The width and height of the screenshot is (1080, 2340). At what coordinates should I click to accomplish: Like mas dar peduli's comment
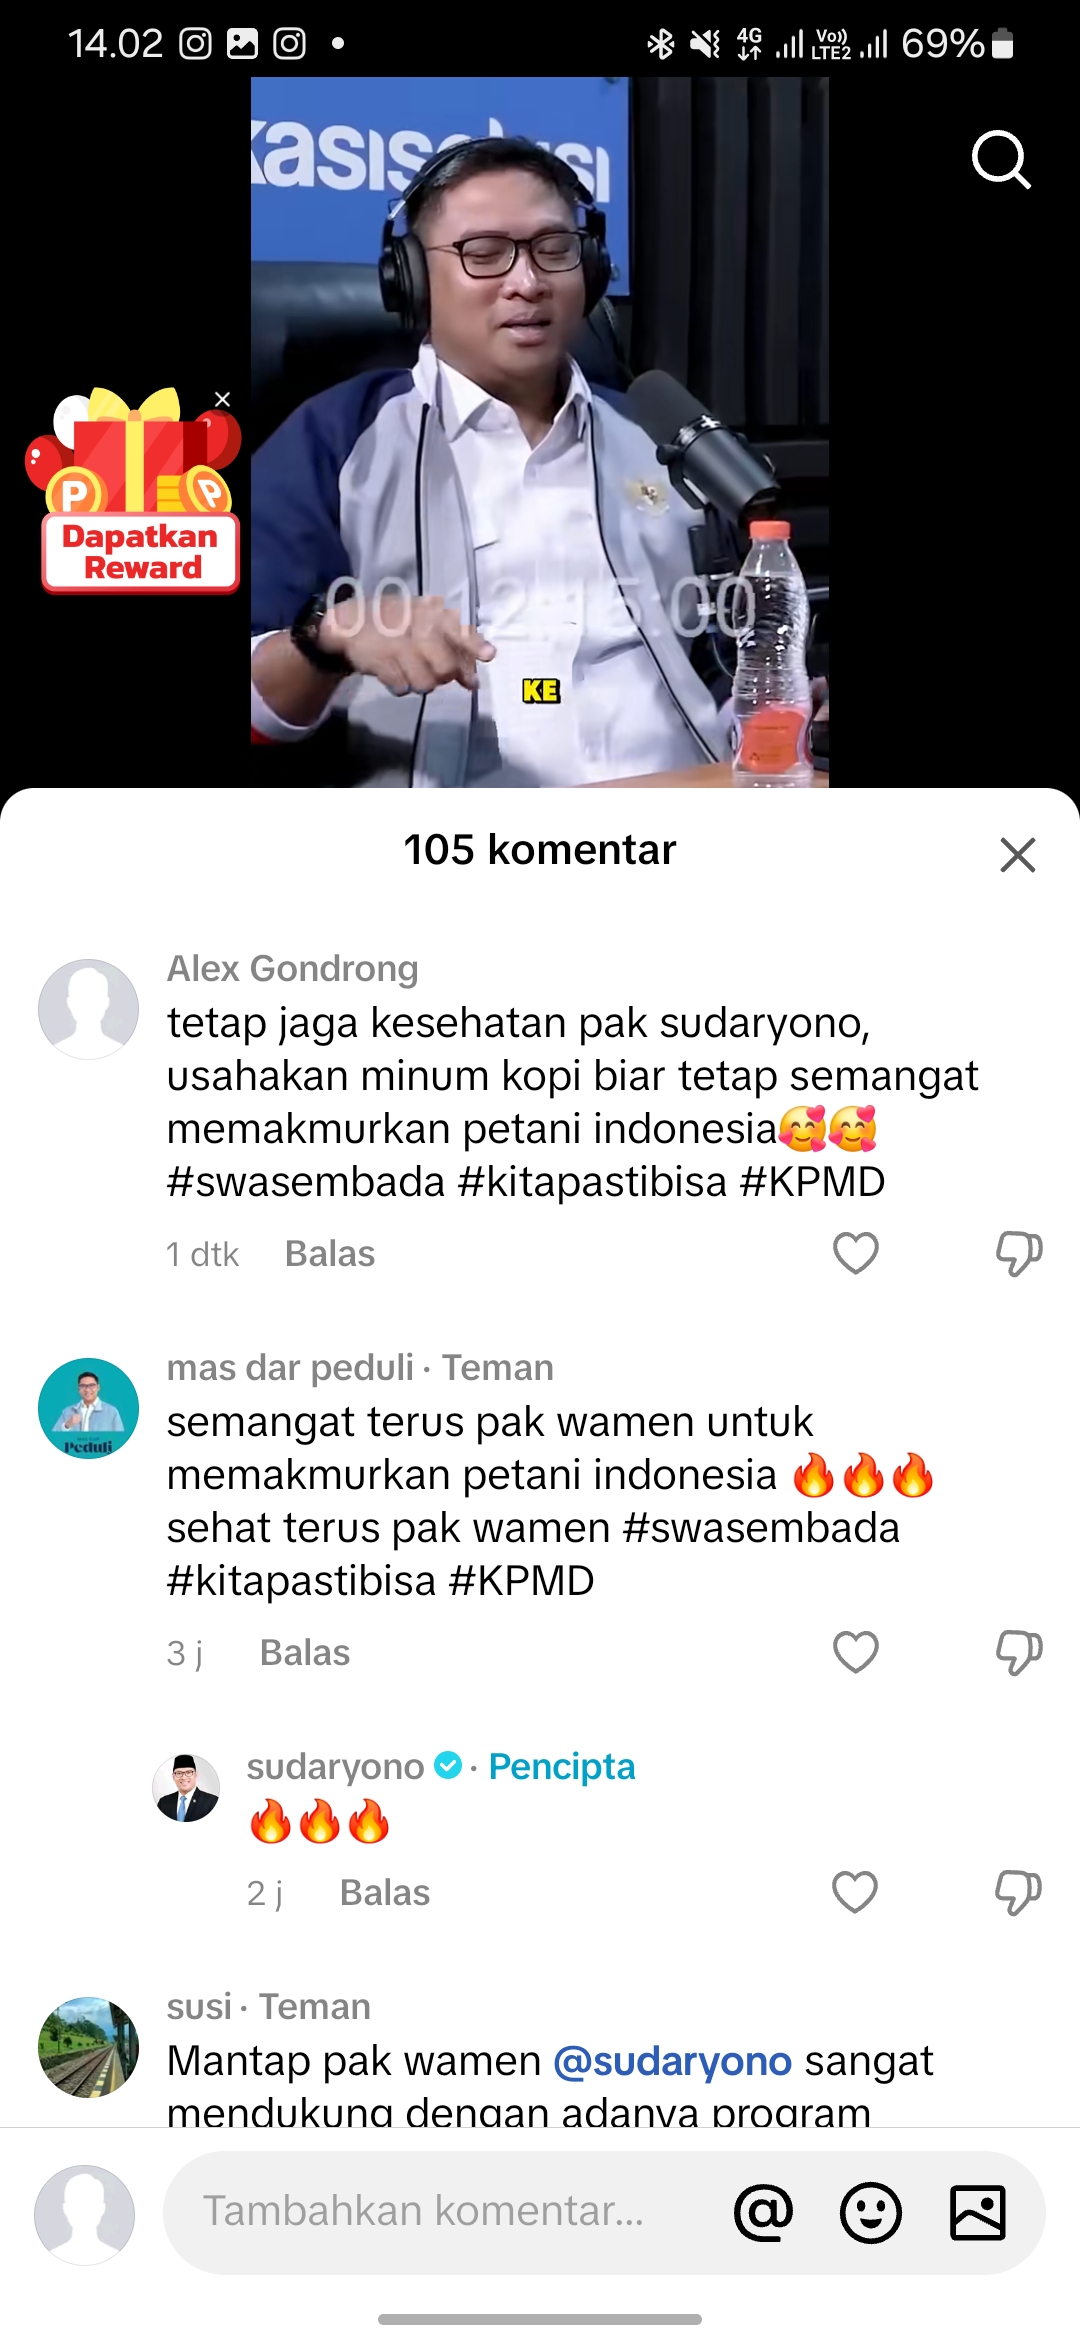click(856, 1652)
